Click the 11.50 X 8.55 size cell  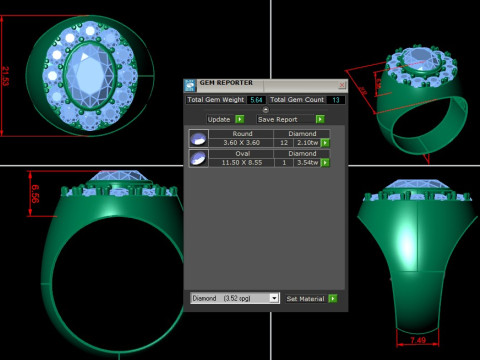[241, 163]
